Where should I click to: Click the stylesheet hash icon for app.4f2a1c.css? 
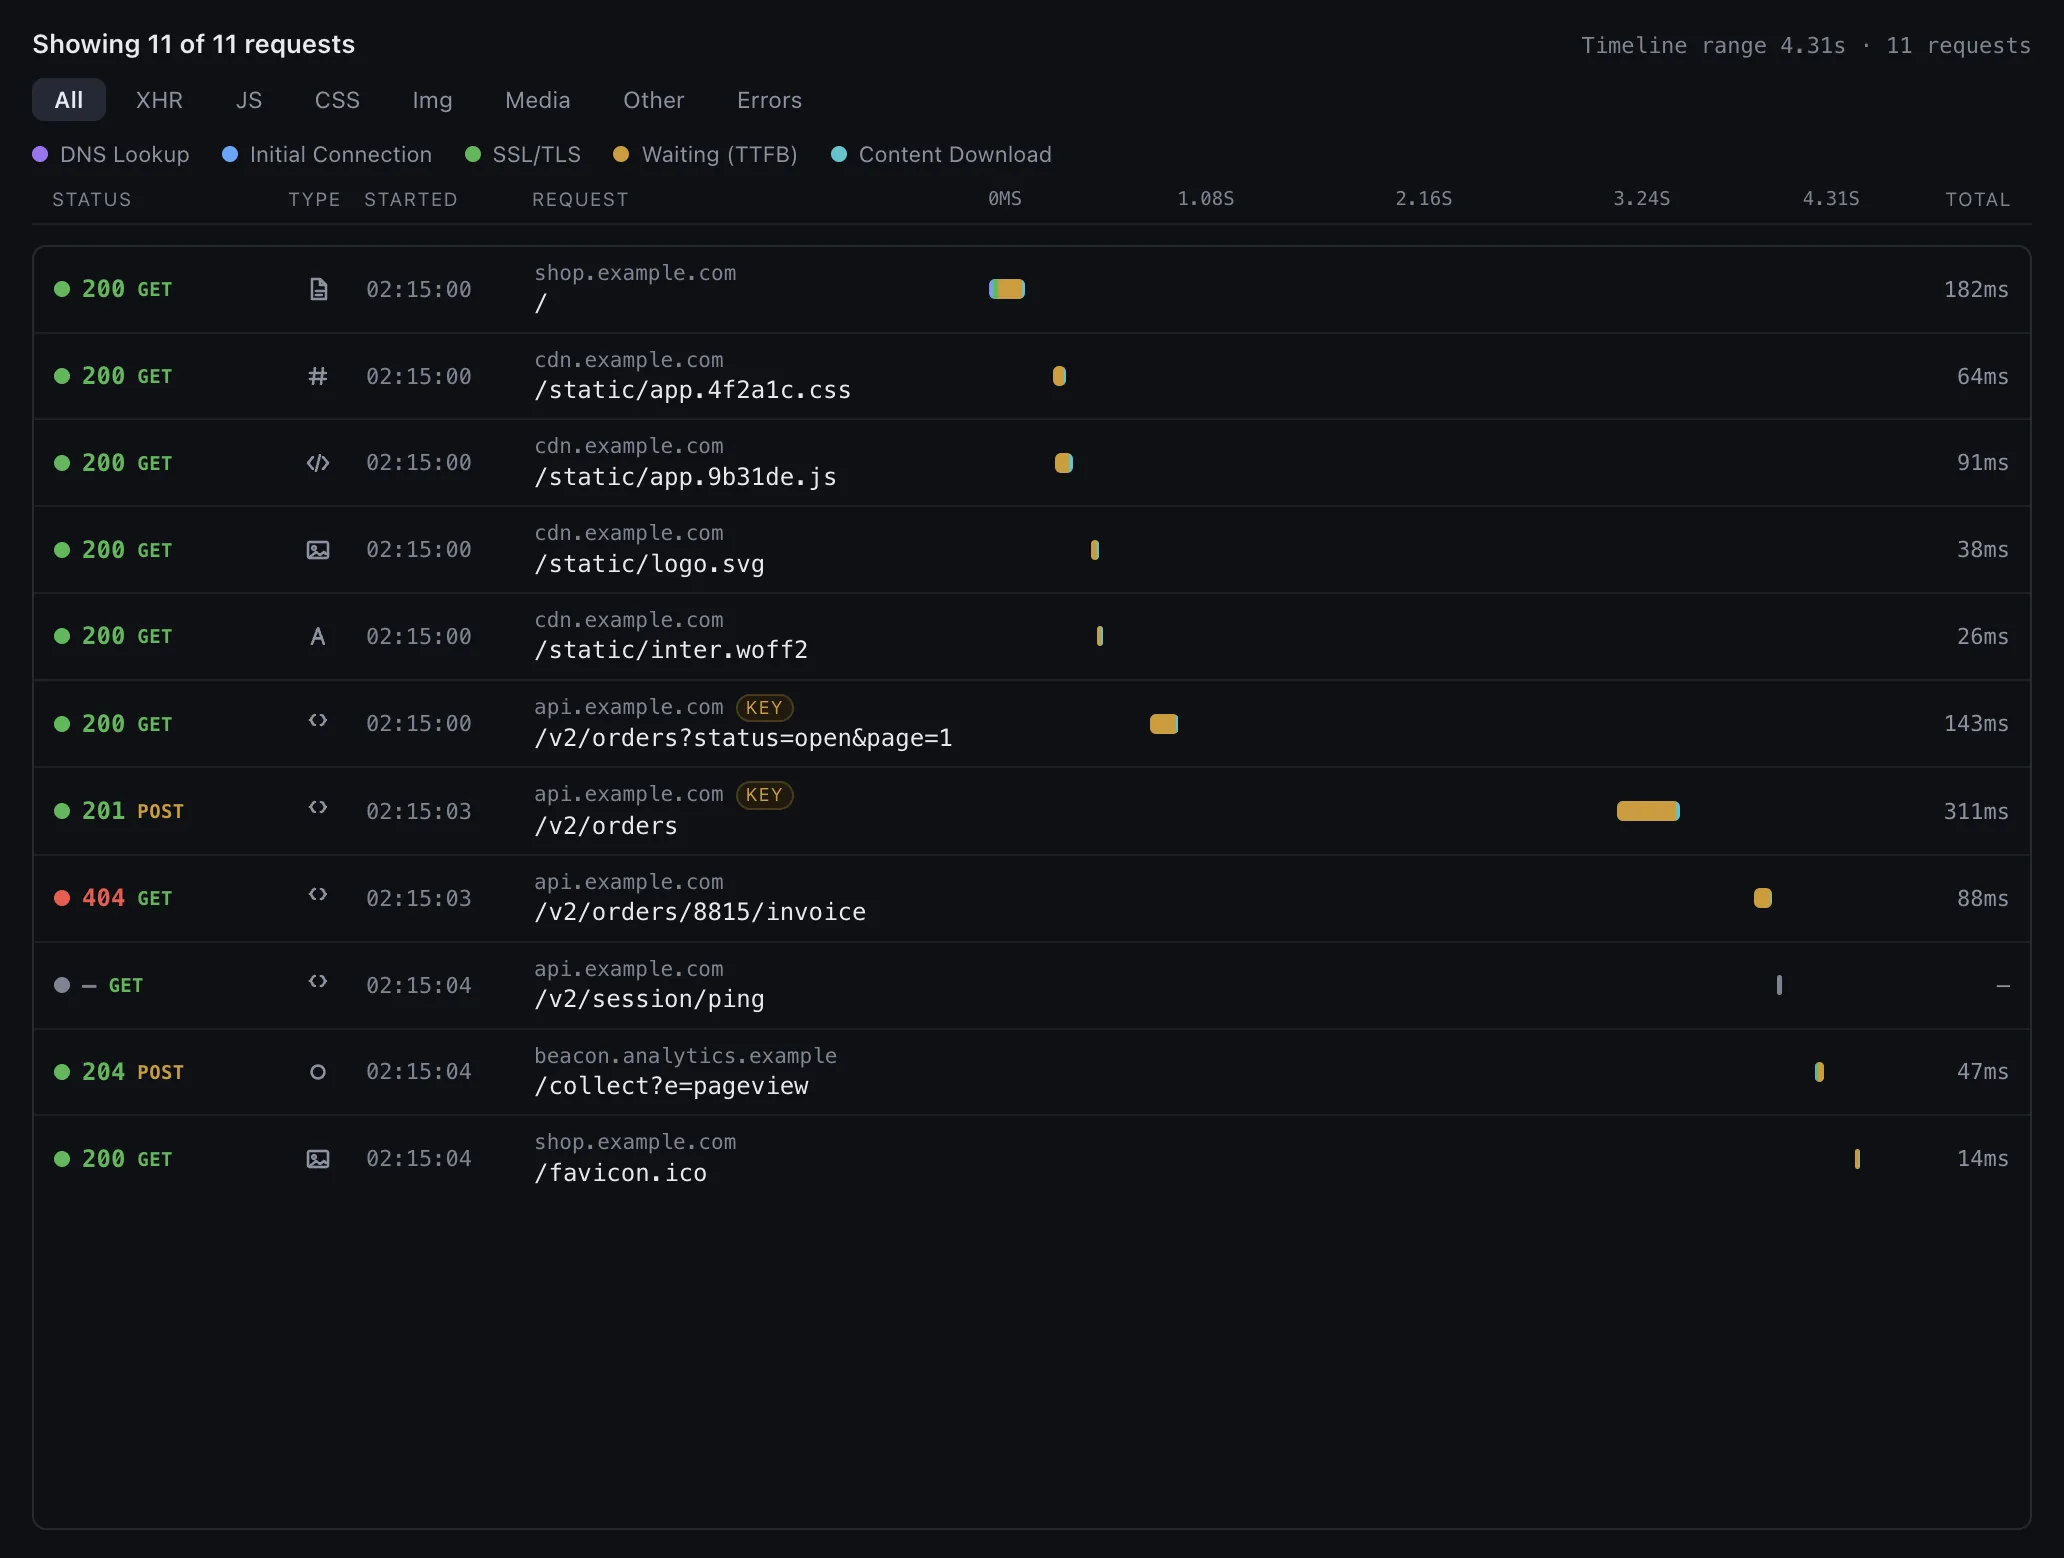[318, 376]
